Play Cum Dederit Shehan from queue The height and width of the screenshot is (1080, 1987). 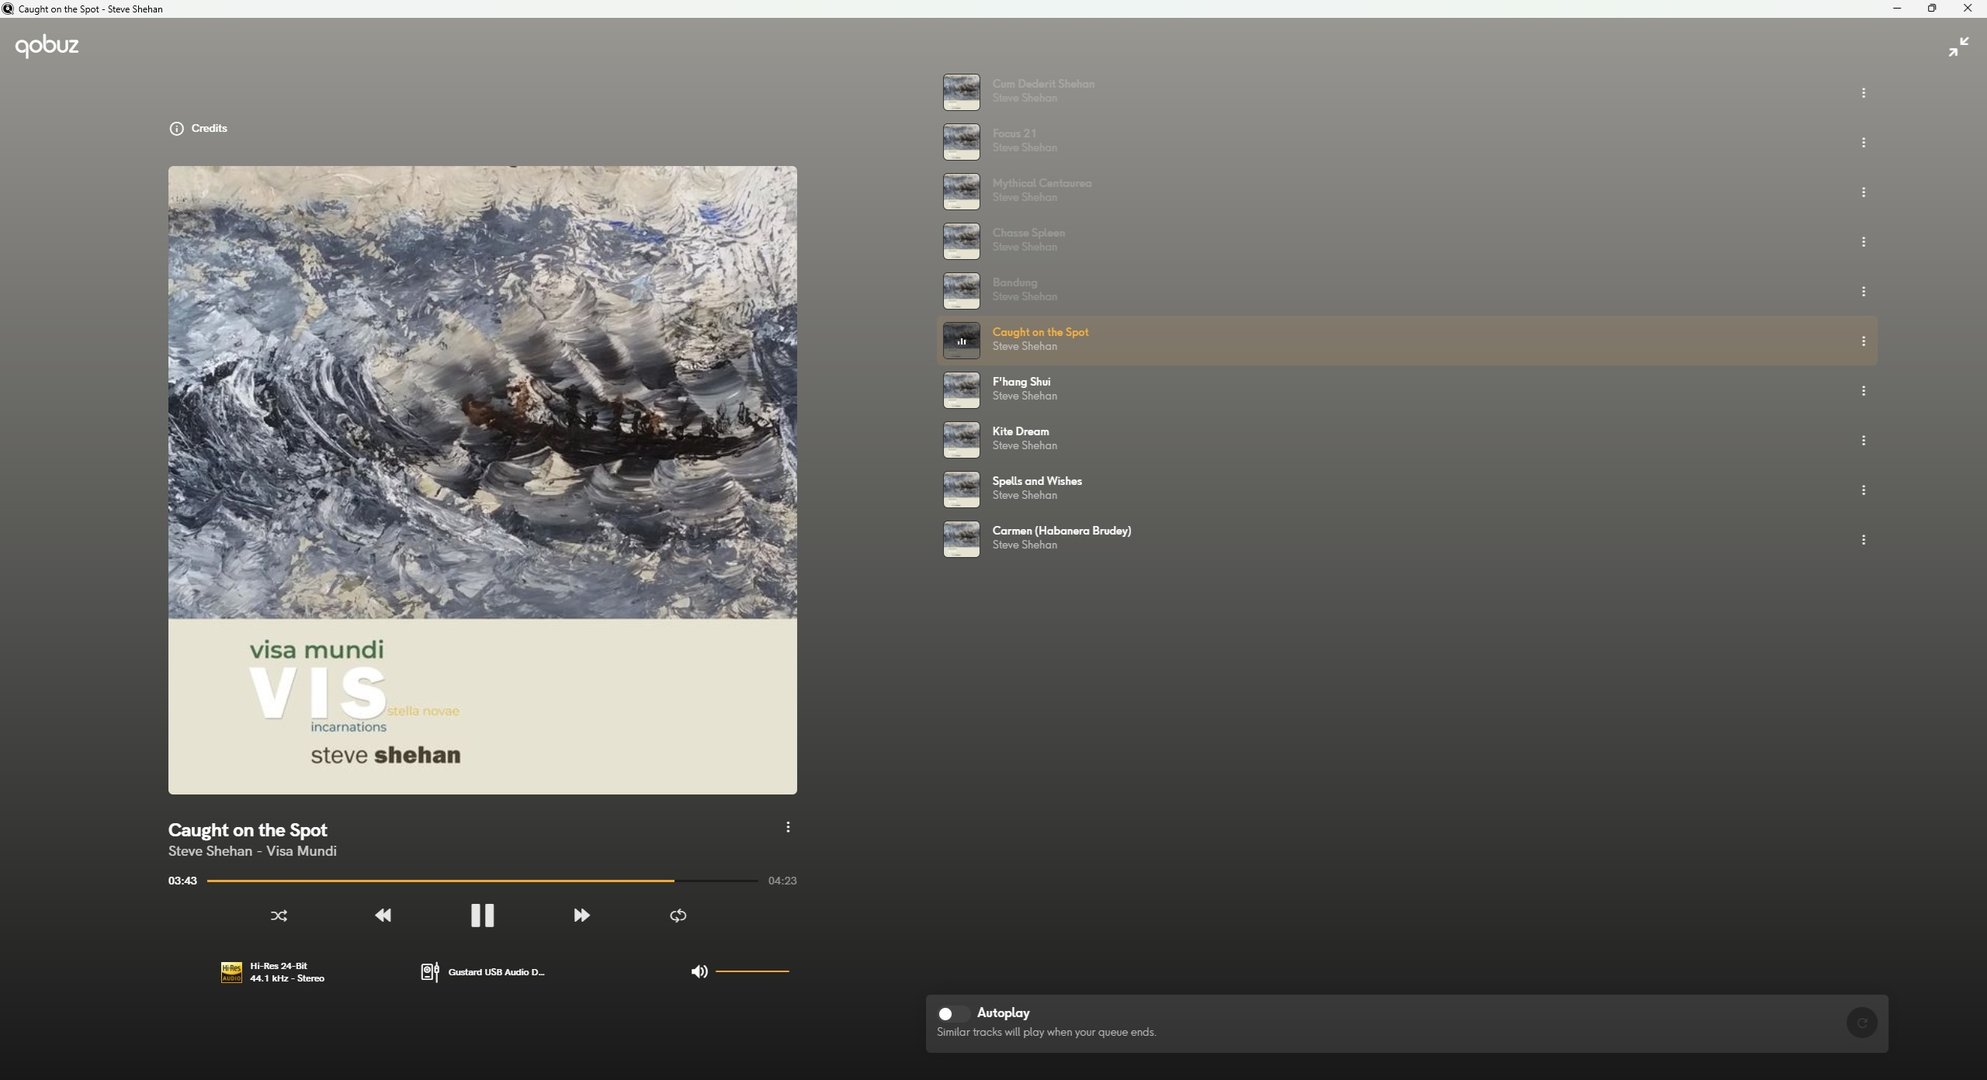[1406, 92]
